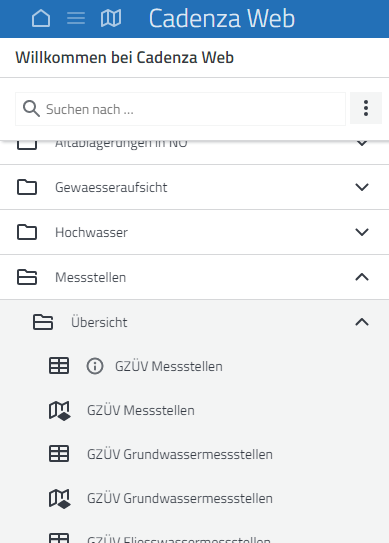Open the map icon in header
Screen dimensions: 389x543
[111, 18]
